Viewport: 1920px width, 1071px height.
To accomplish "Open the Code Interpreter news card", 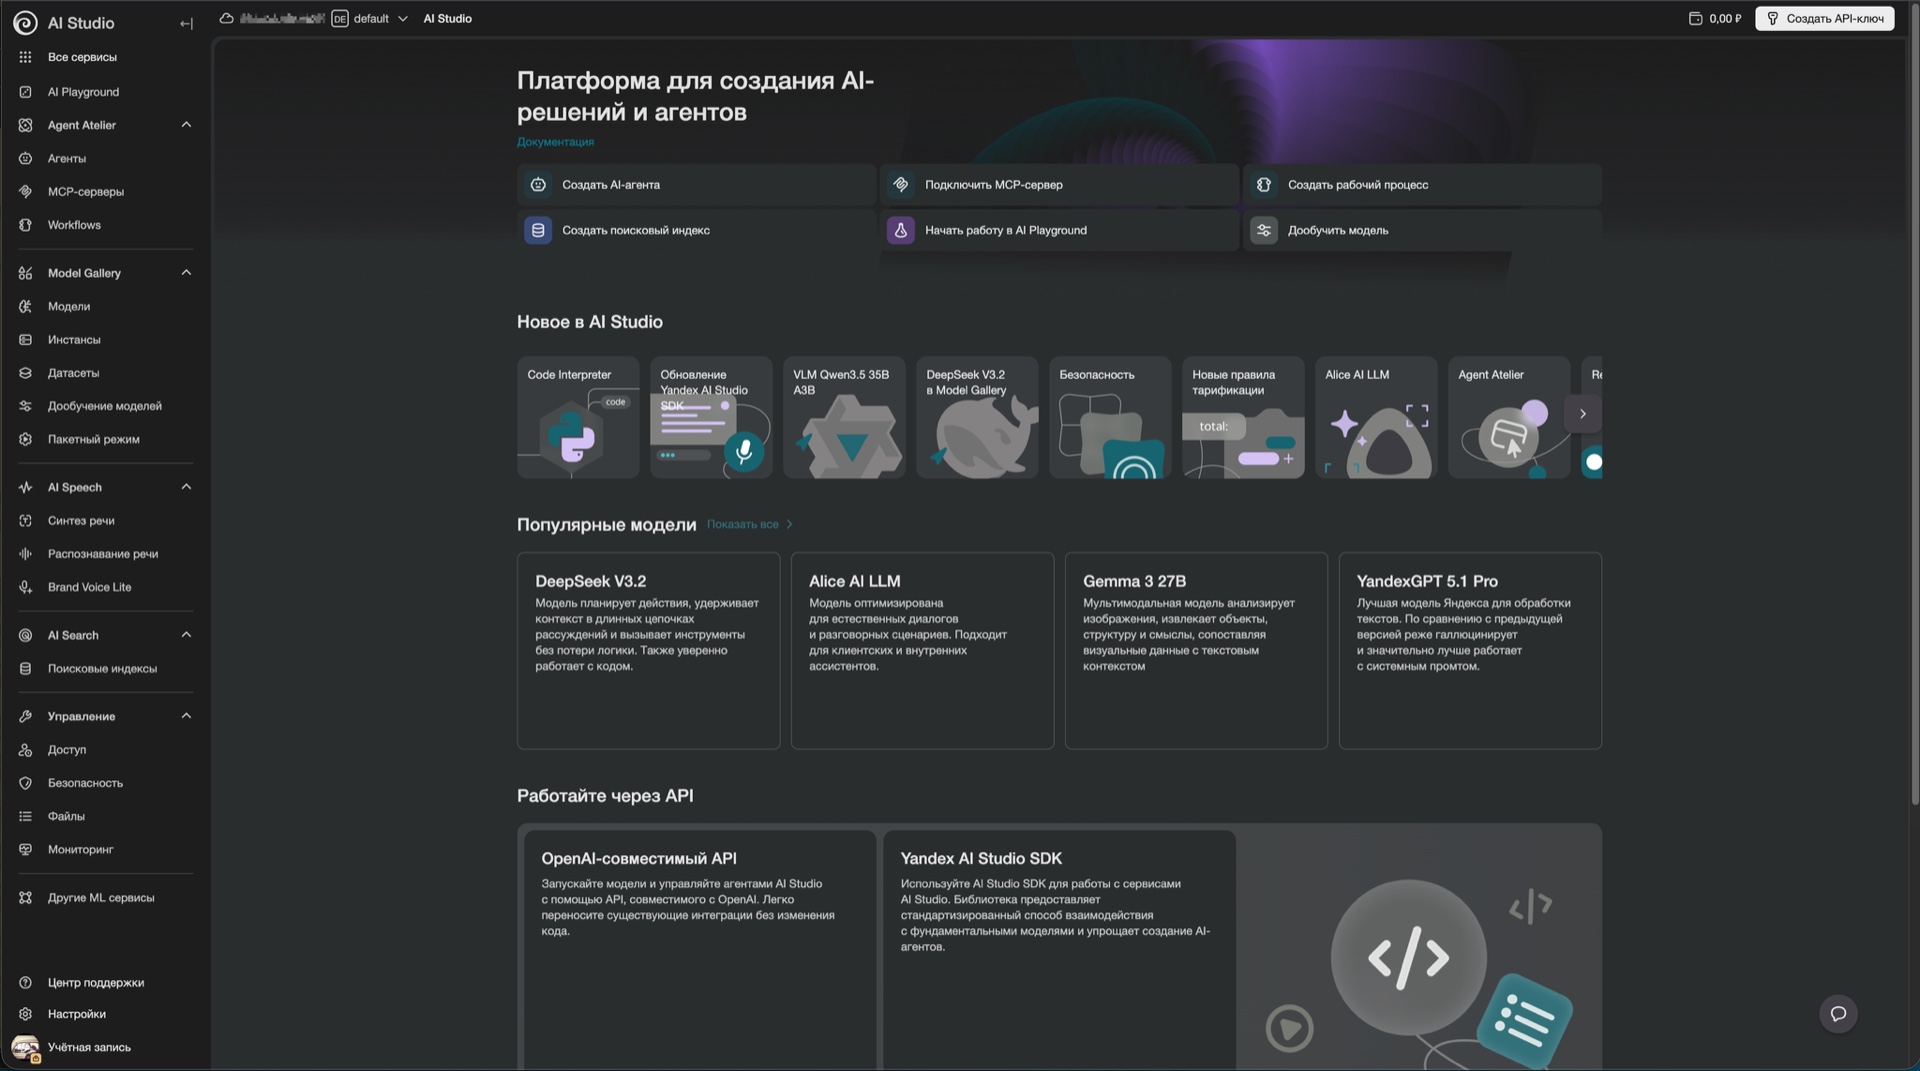I will pyautogui.click(x=578, y=417).
